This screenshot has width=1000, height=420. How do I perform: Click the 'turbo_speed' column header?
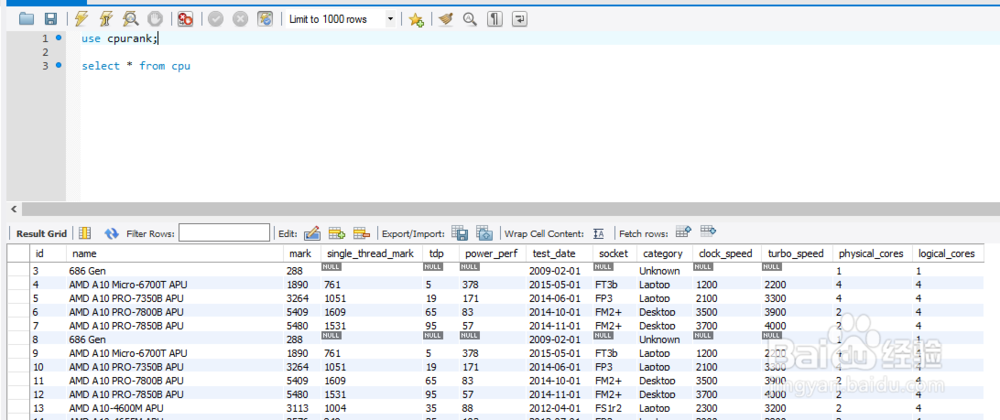pos(797,253)
